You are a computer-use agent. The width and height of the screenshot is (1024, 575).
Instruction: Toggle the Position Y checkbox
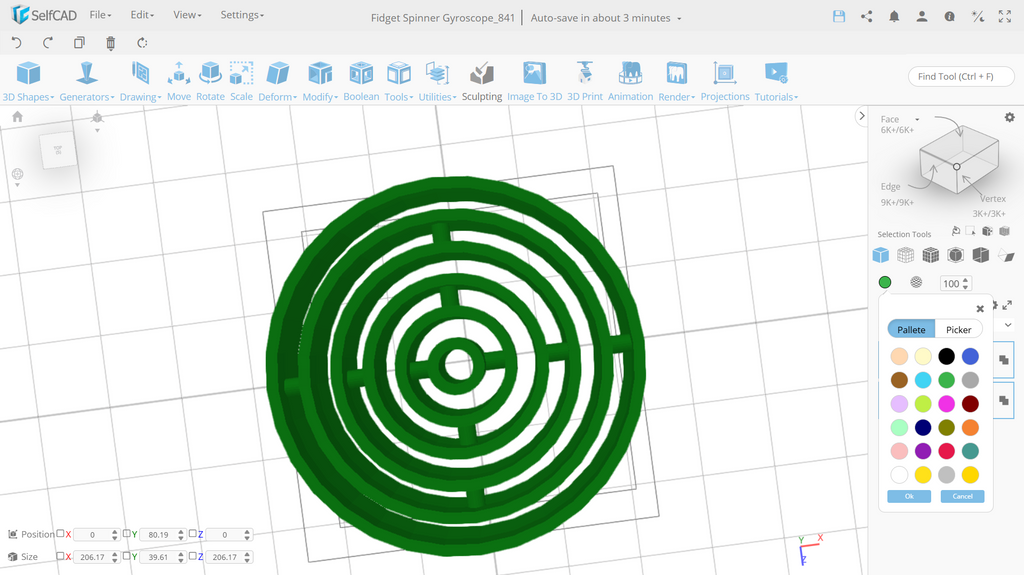[x=127, y=533]
